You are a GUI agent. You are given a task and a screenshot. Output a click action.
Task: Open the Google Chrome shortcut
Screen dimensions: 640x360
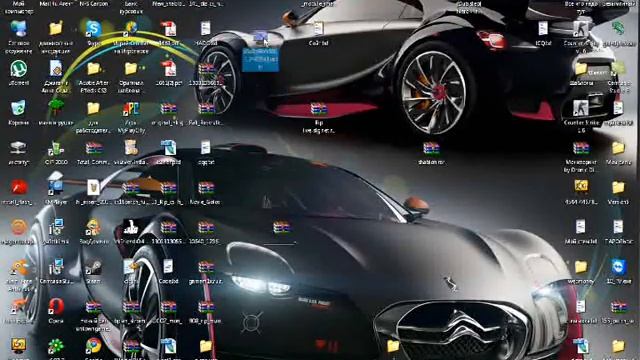(93, 346)
